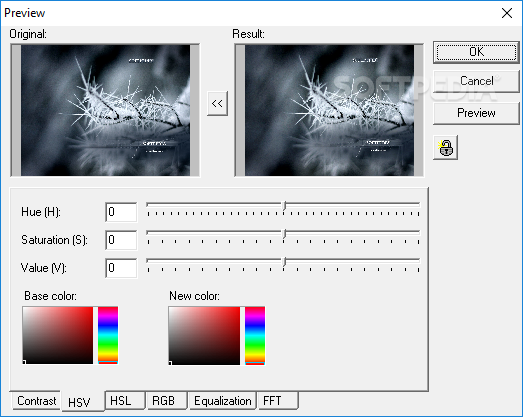Click the Value (V) slider thumb

285,262
